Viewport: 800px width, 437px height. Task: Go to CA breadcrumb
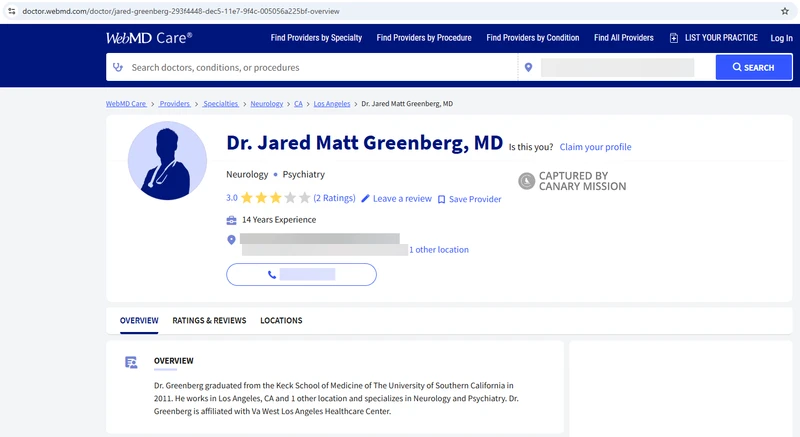tap(298, 104)
